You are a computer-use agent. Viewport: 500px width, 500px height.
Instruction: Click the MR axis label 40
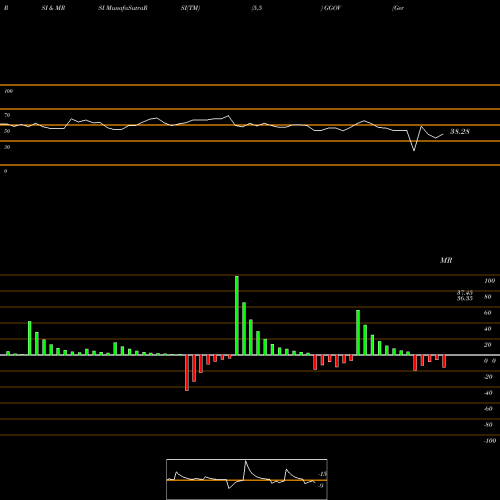pos(488,329)
